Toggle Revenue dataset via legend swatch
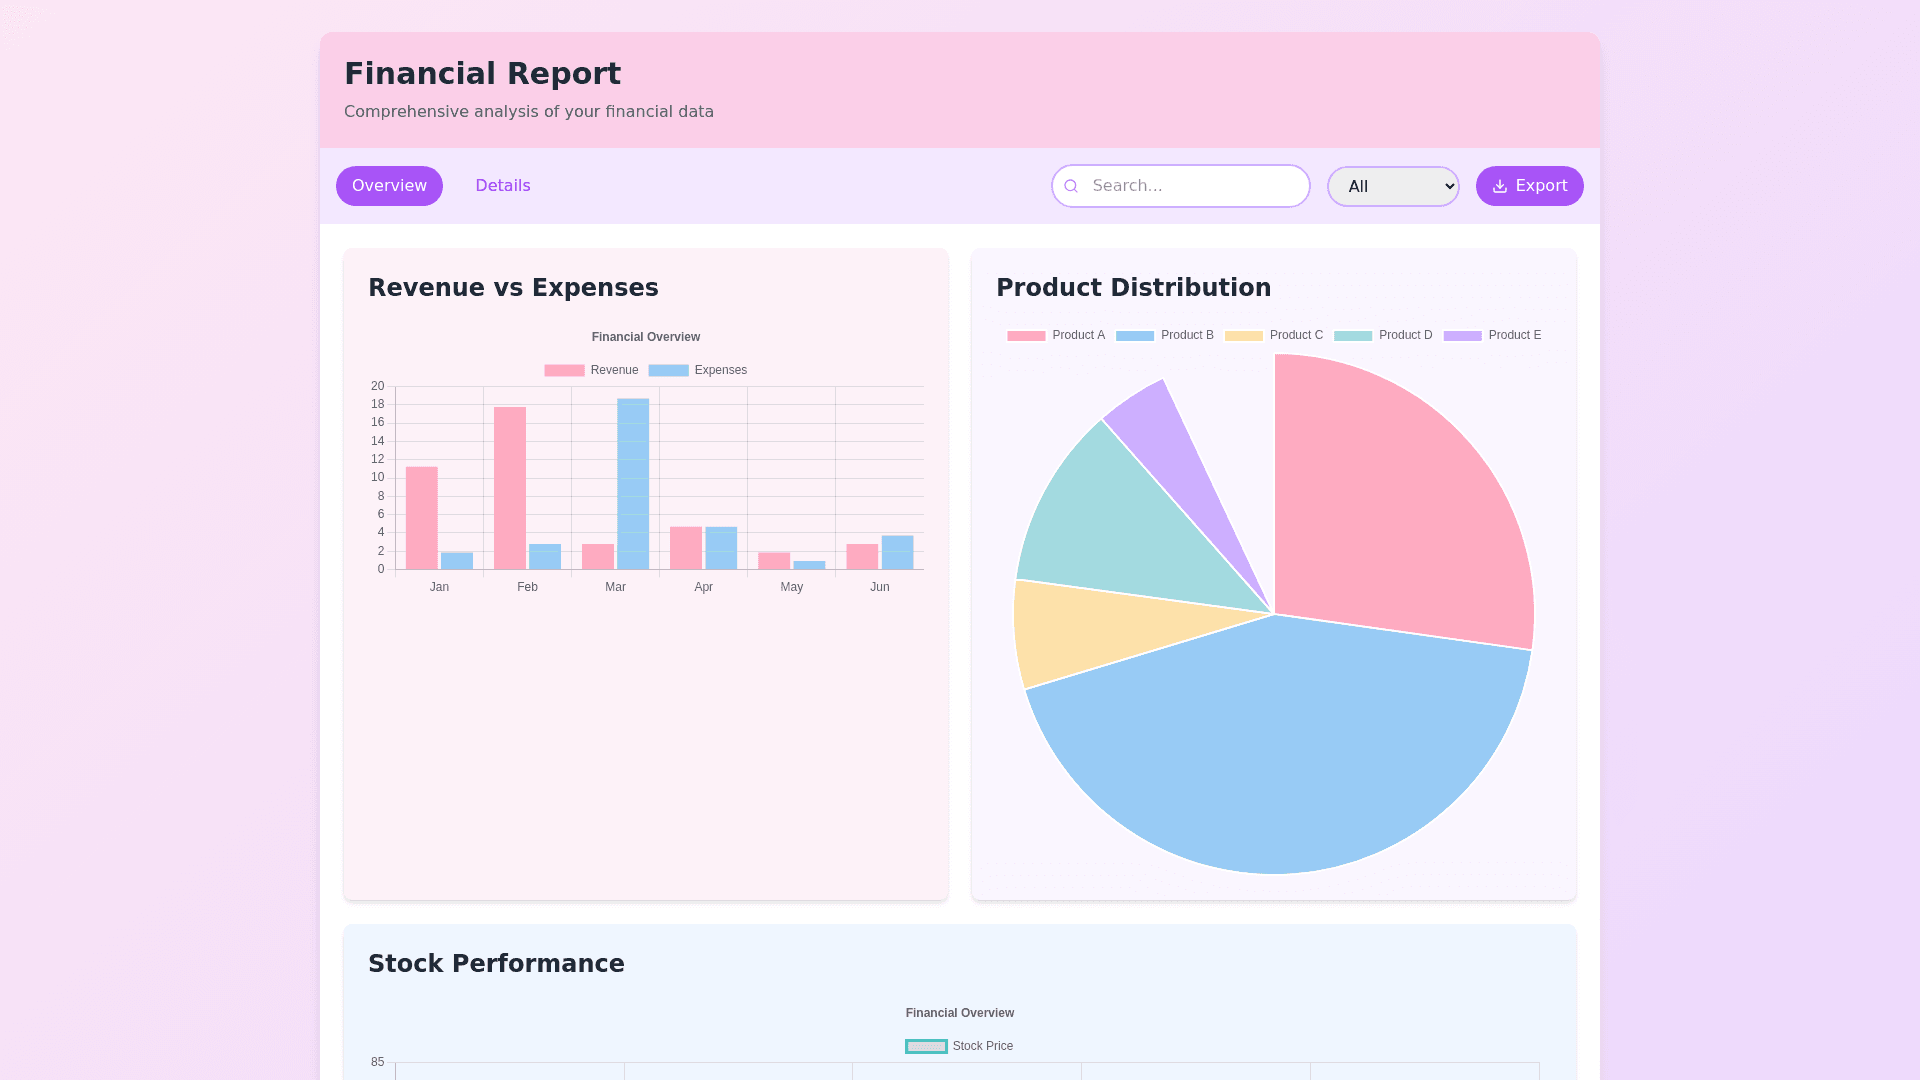 (x=564, y=370)
